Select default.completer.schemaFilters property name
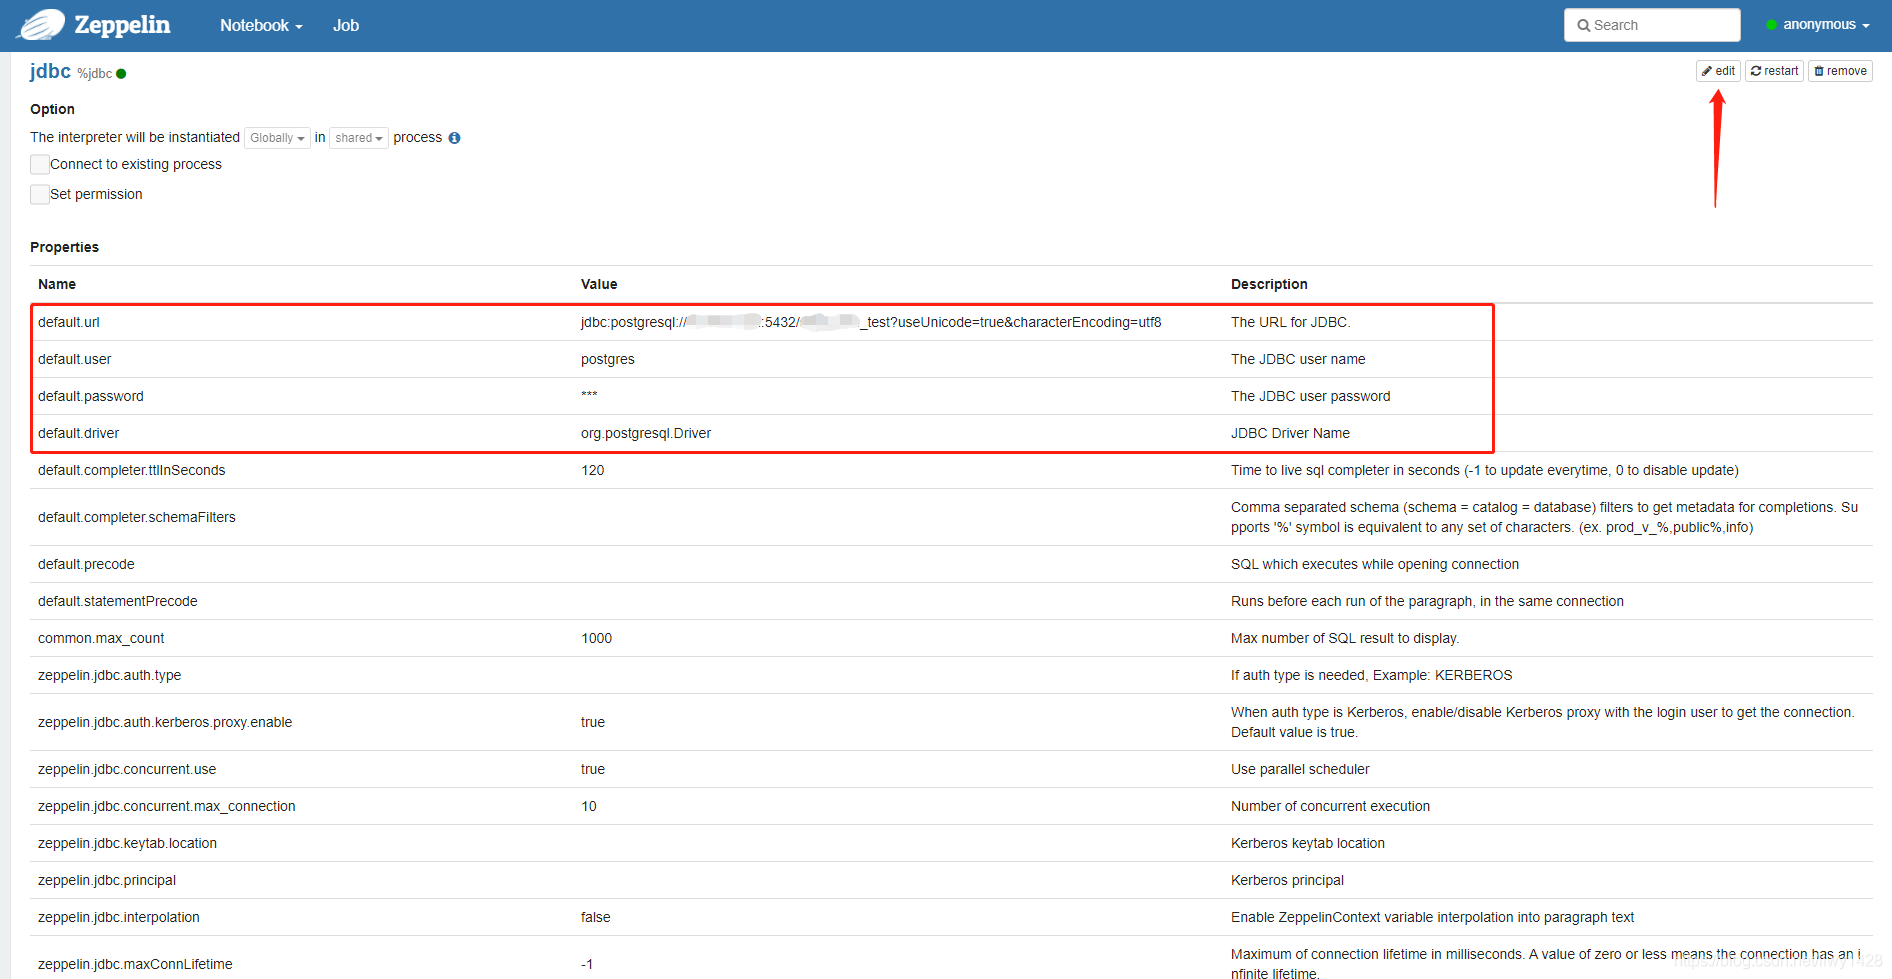Viewport: 1892px width, 979px height. tap(137, 517)
